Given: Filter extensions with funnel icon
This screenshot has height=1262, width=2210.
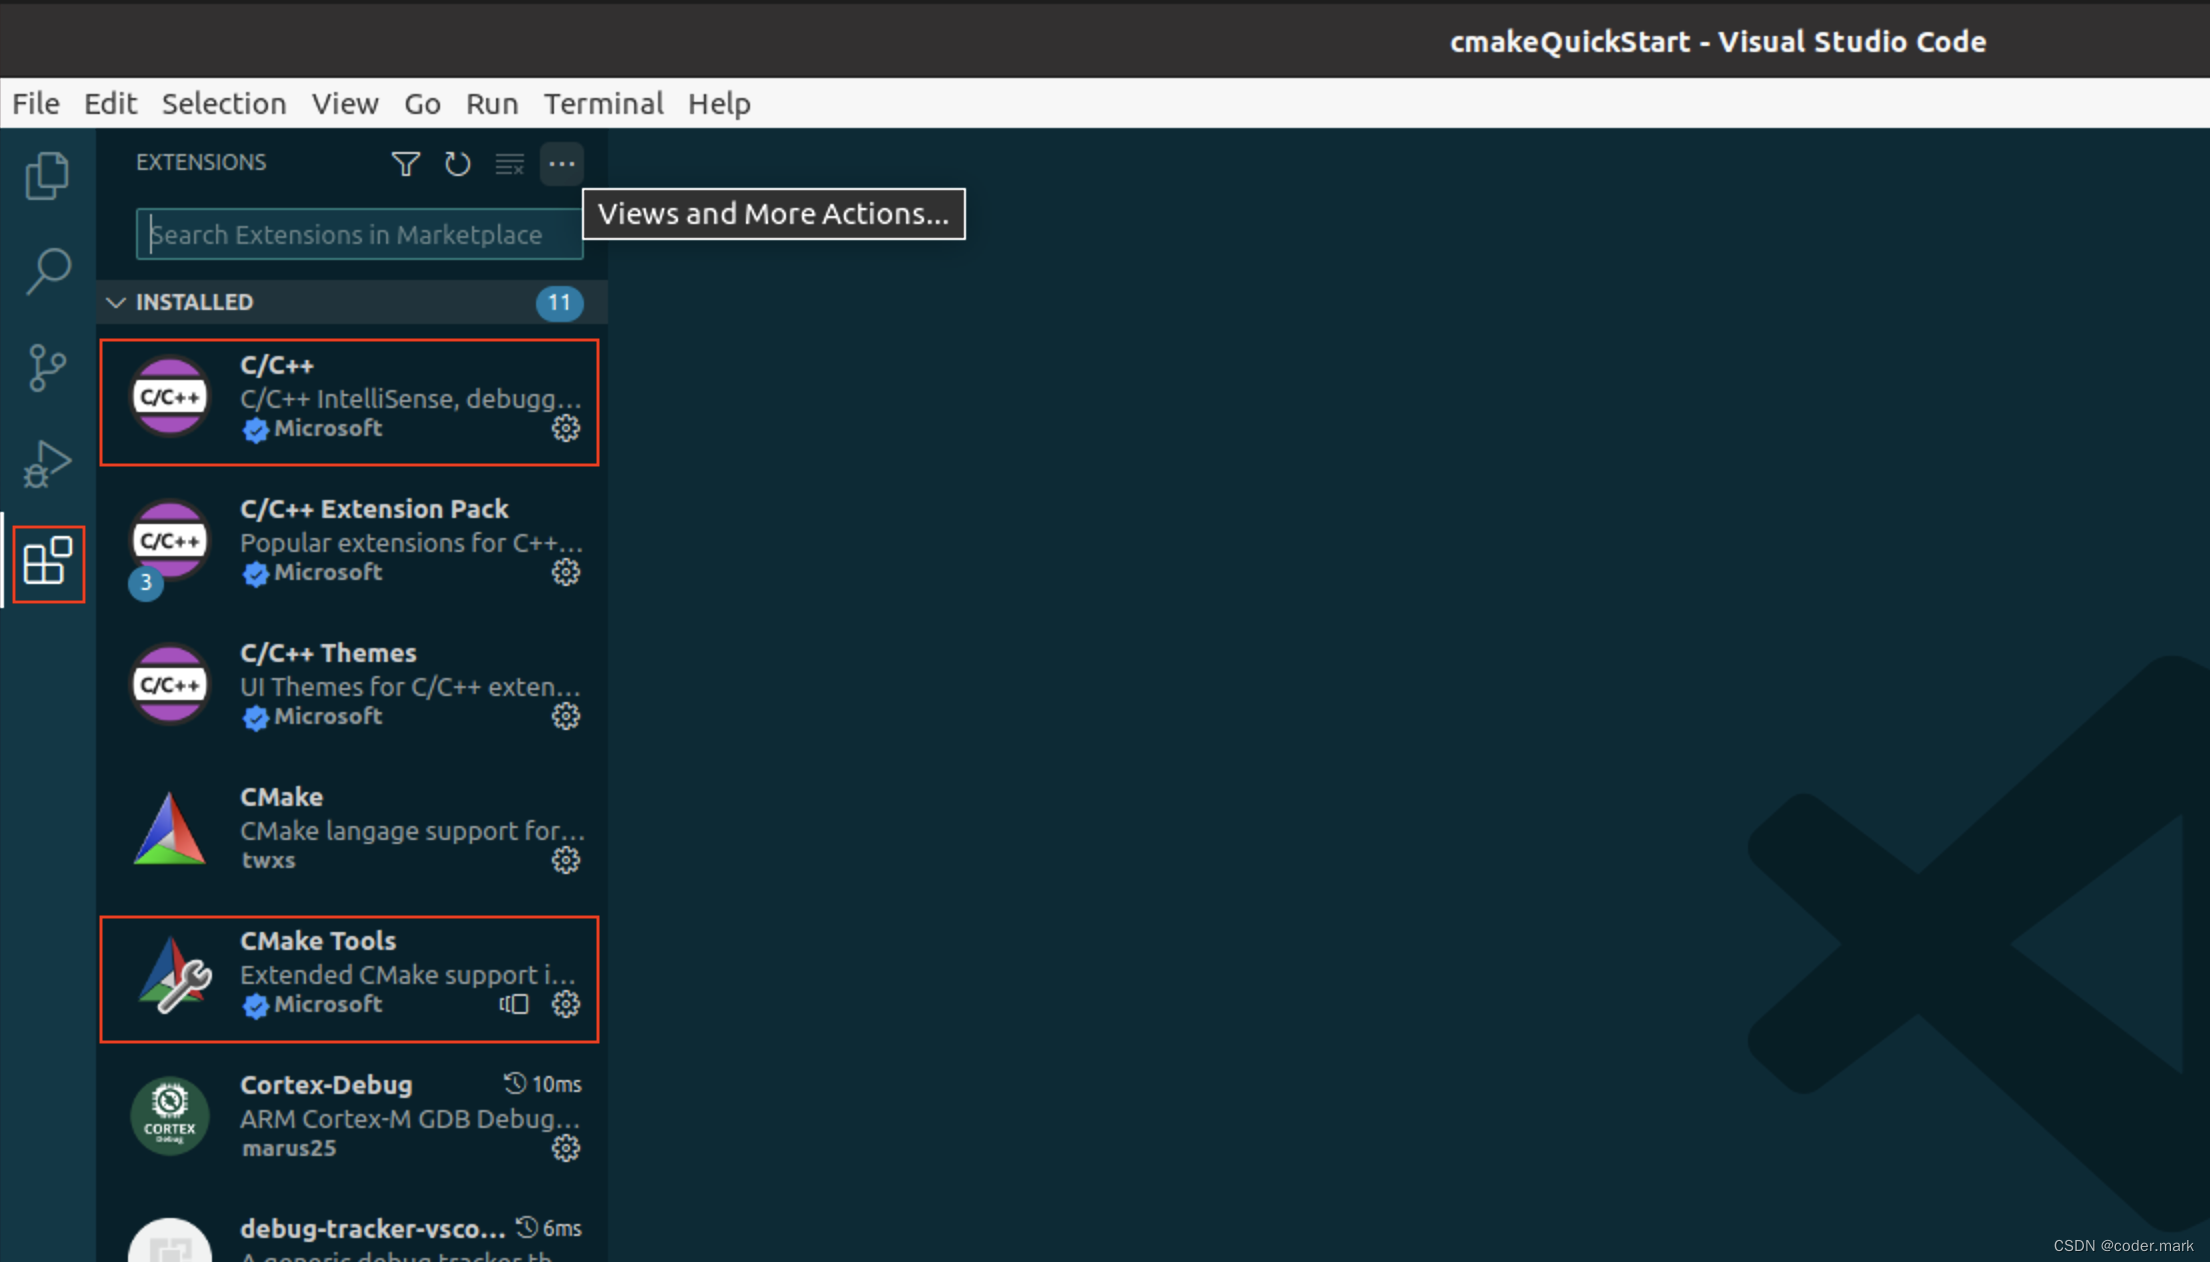Looking at the screenshot, I should coord(405,163).
